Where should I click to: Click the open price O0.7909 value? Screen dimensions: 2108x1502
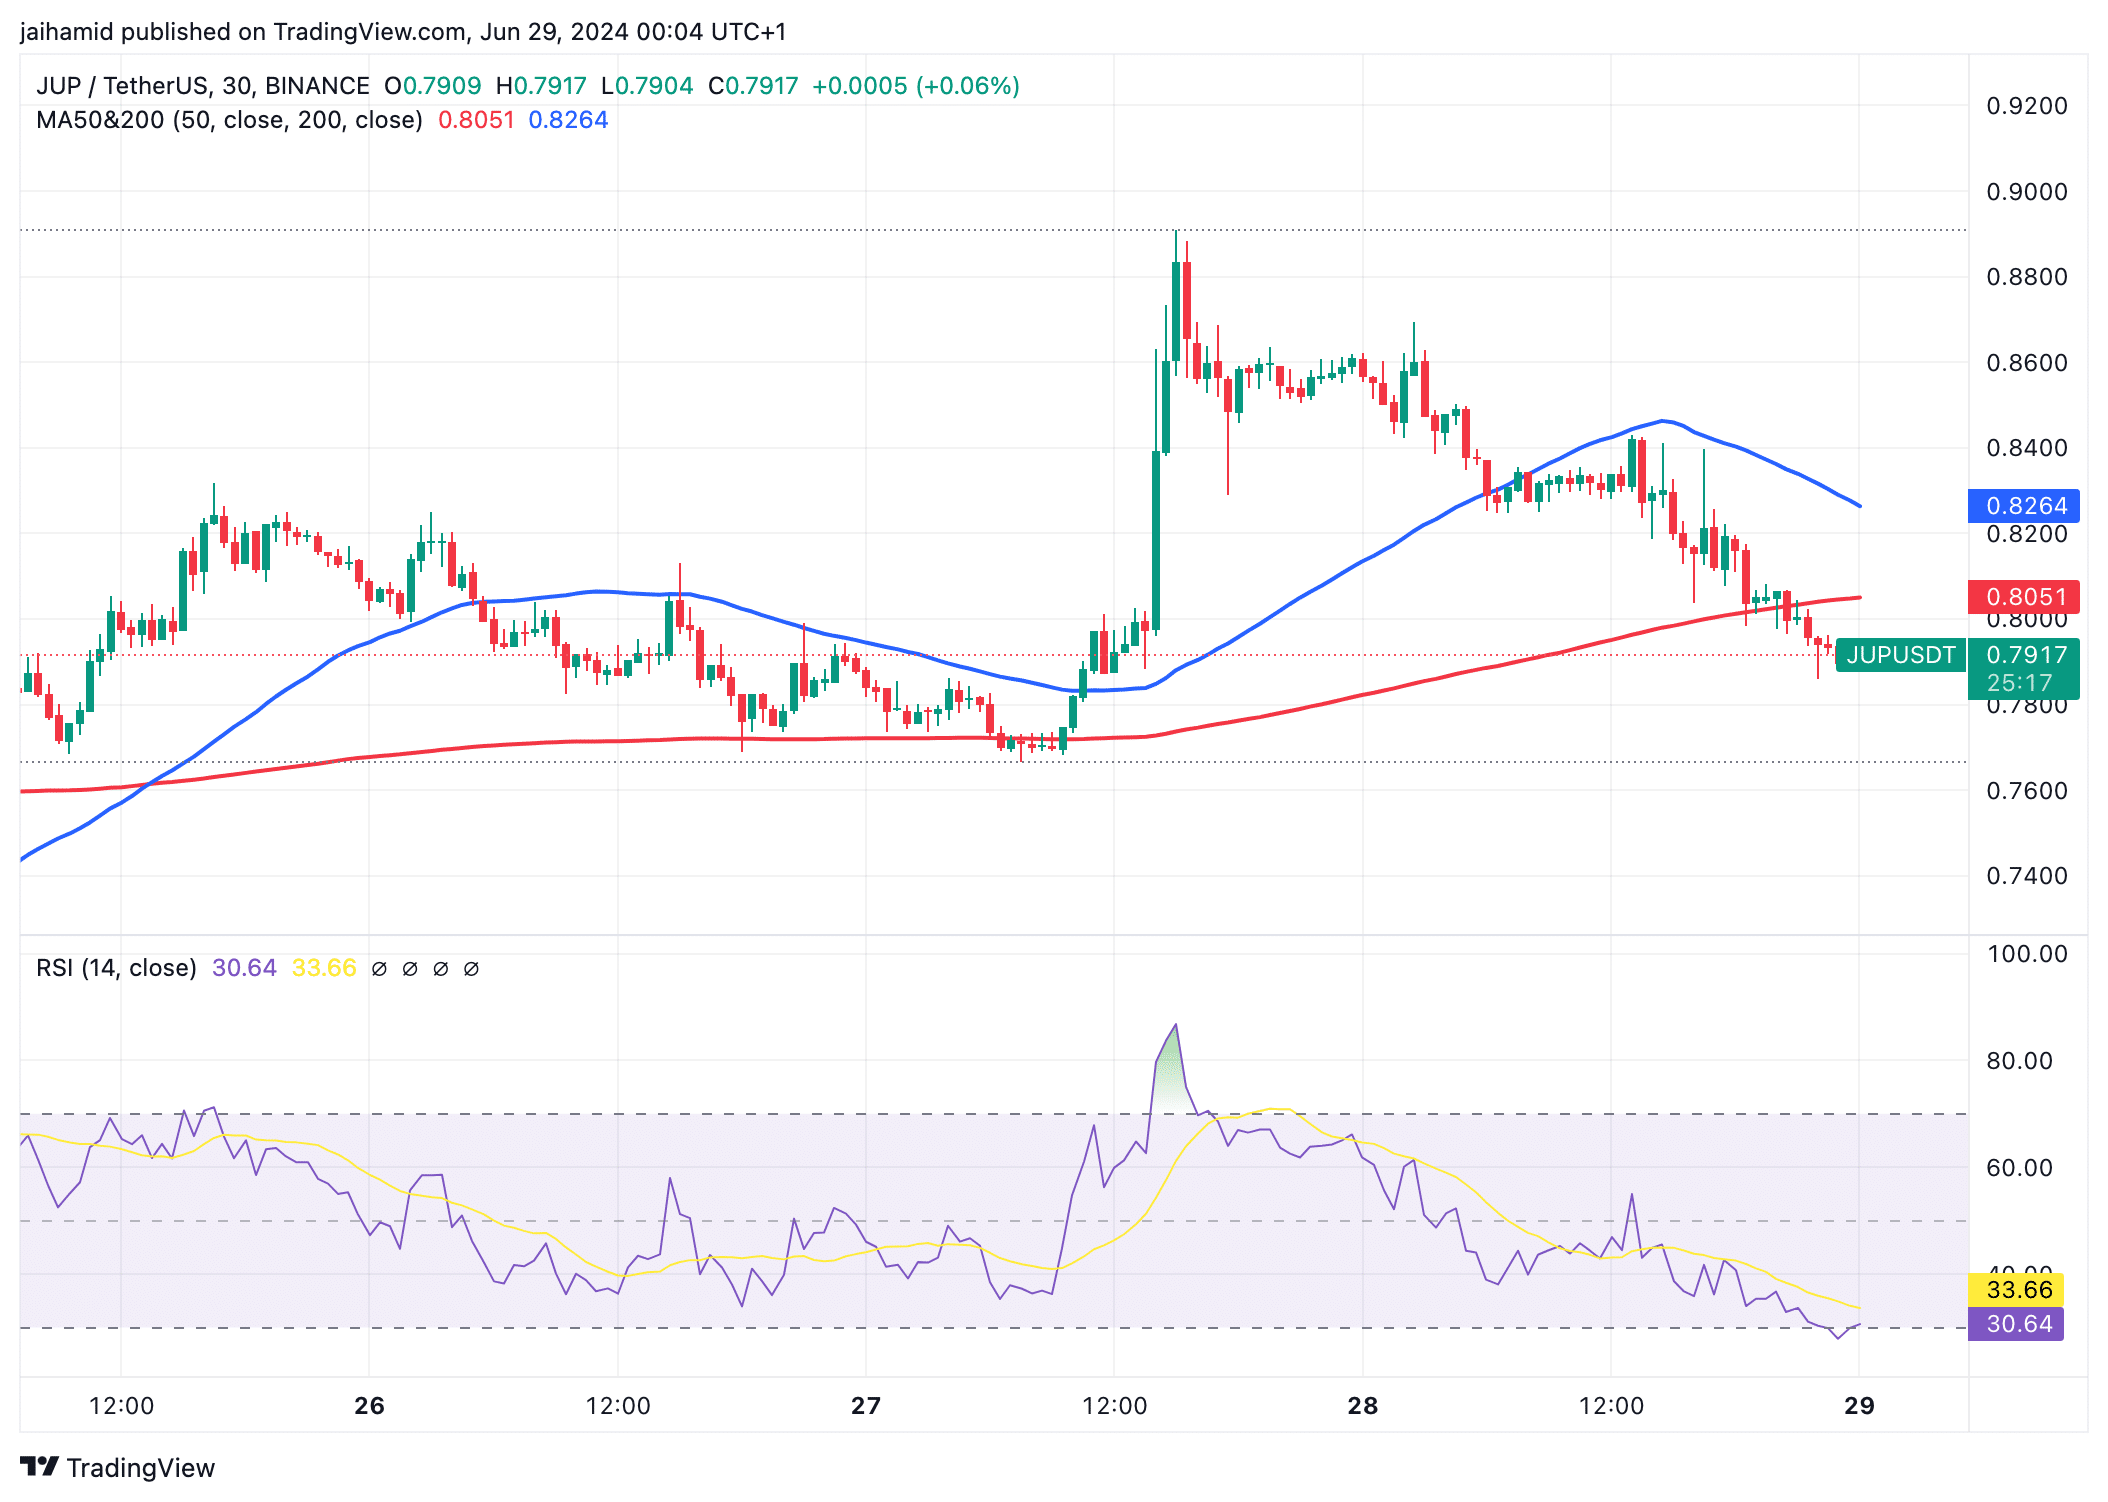[433, 86]
